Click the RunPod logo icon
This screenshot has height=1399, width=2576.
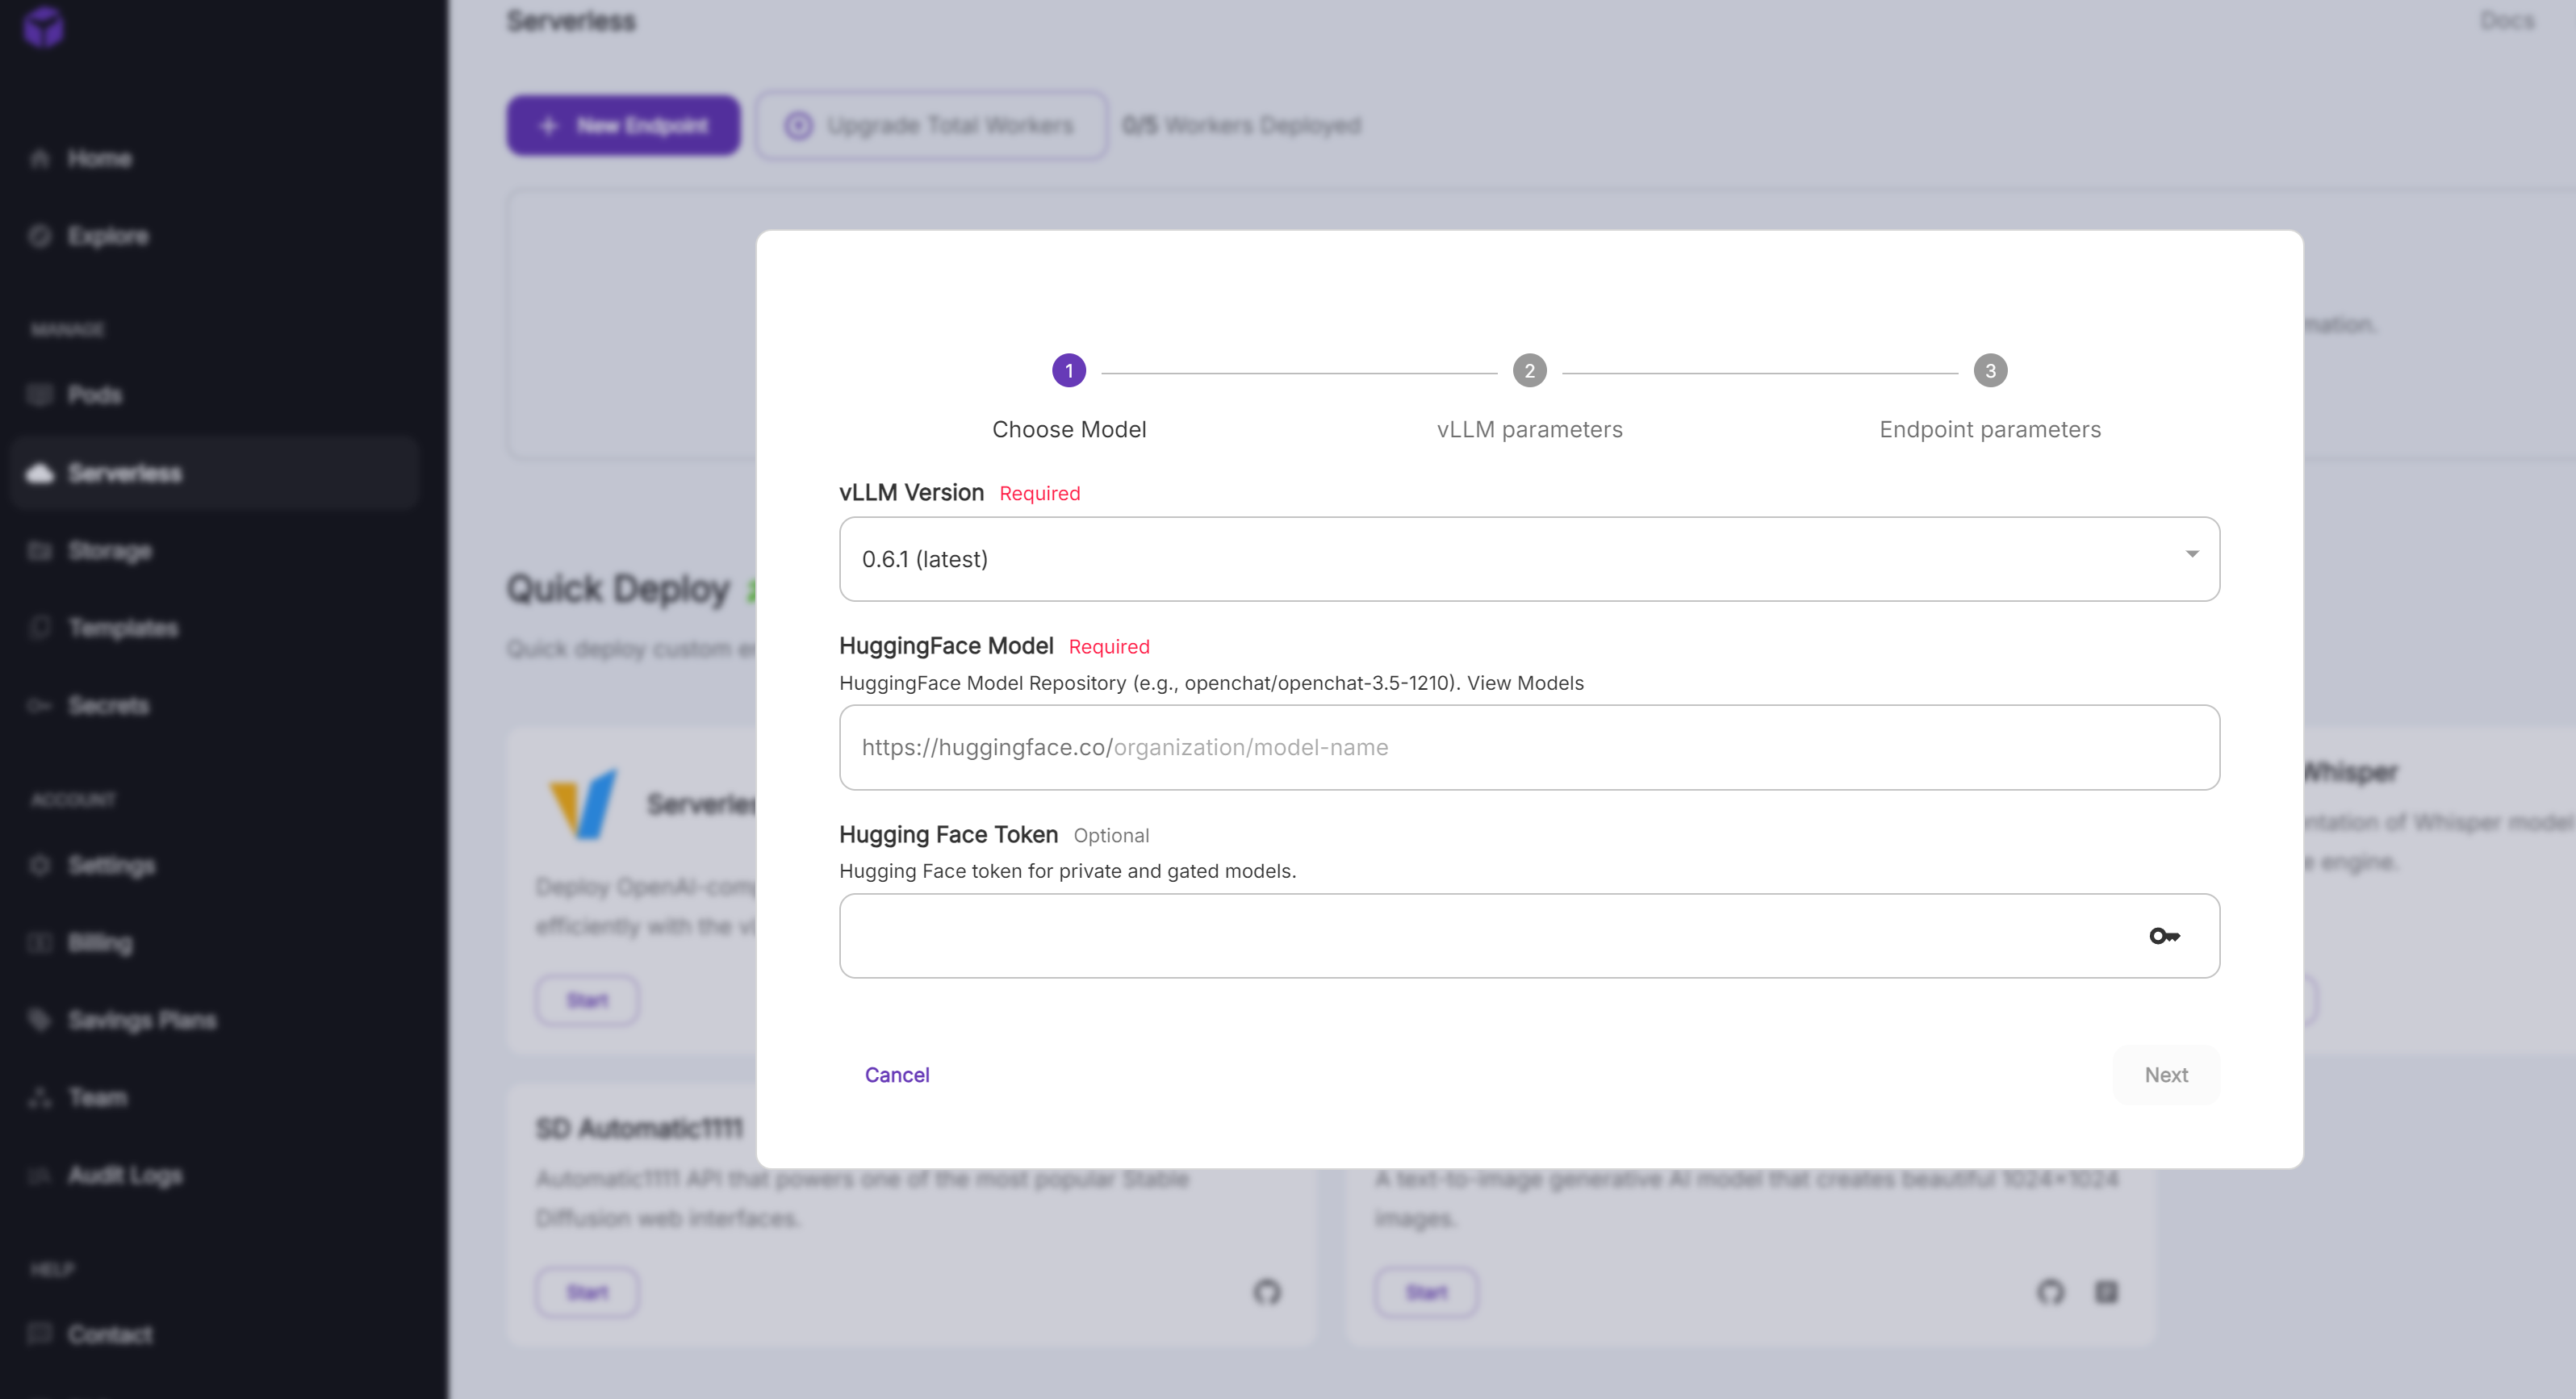(x=44, y=27)
